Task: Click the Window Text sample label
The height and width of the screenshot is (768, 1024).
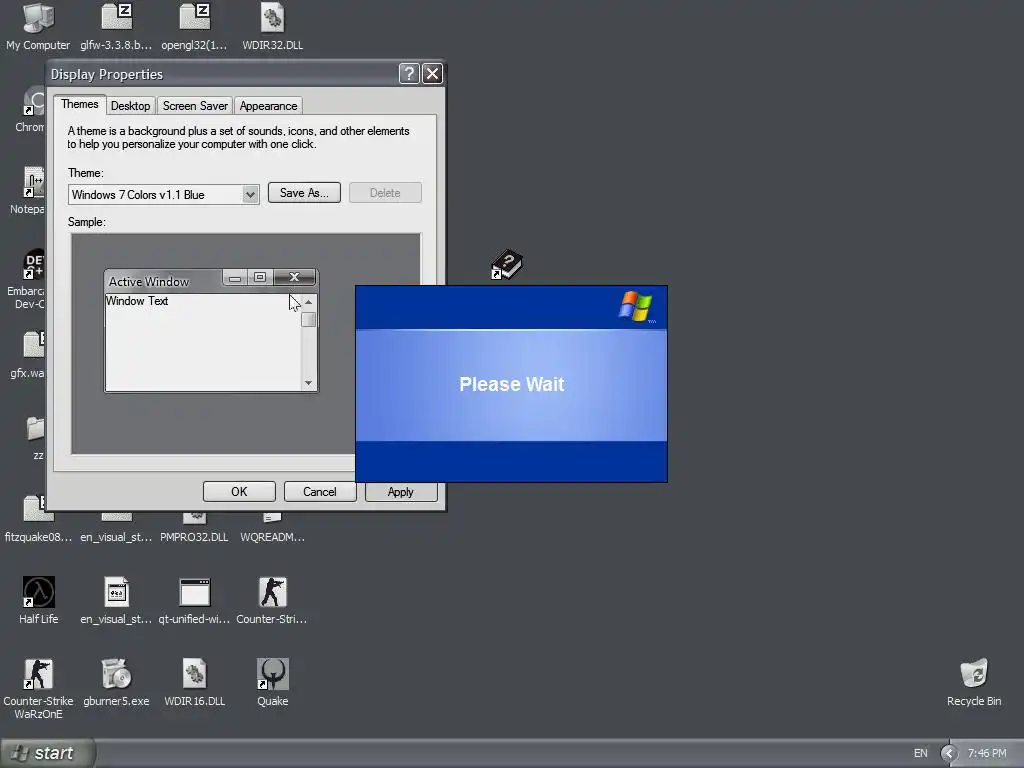Action: click(137, 301)
